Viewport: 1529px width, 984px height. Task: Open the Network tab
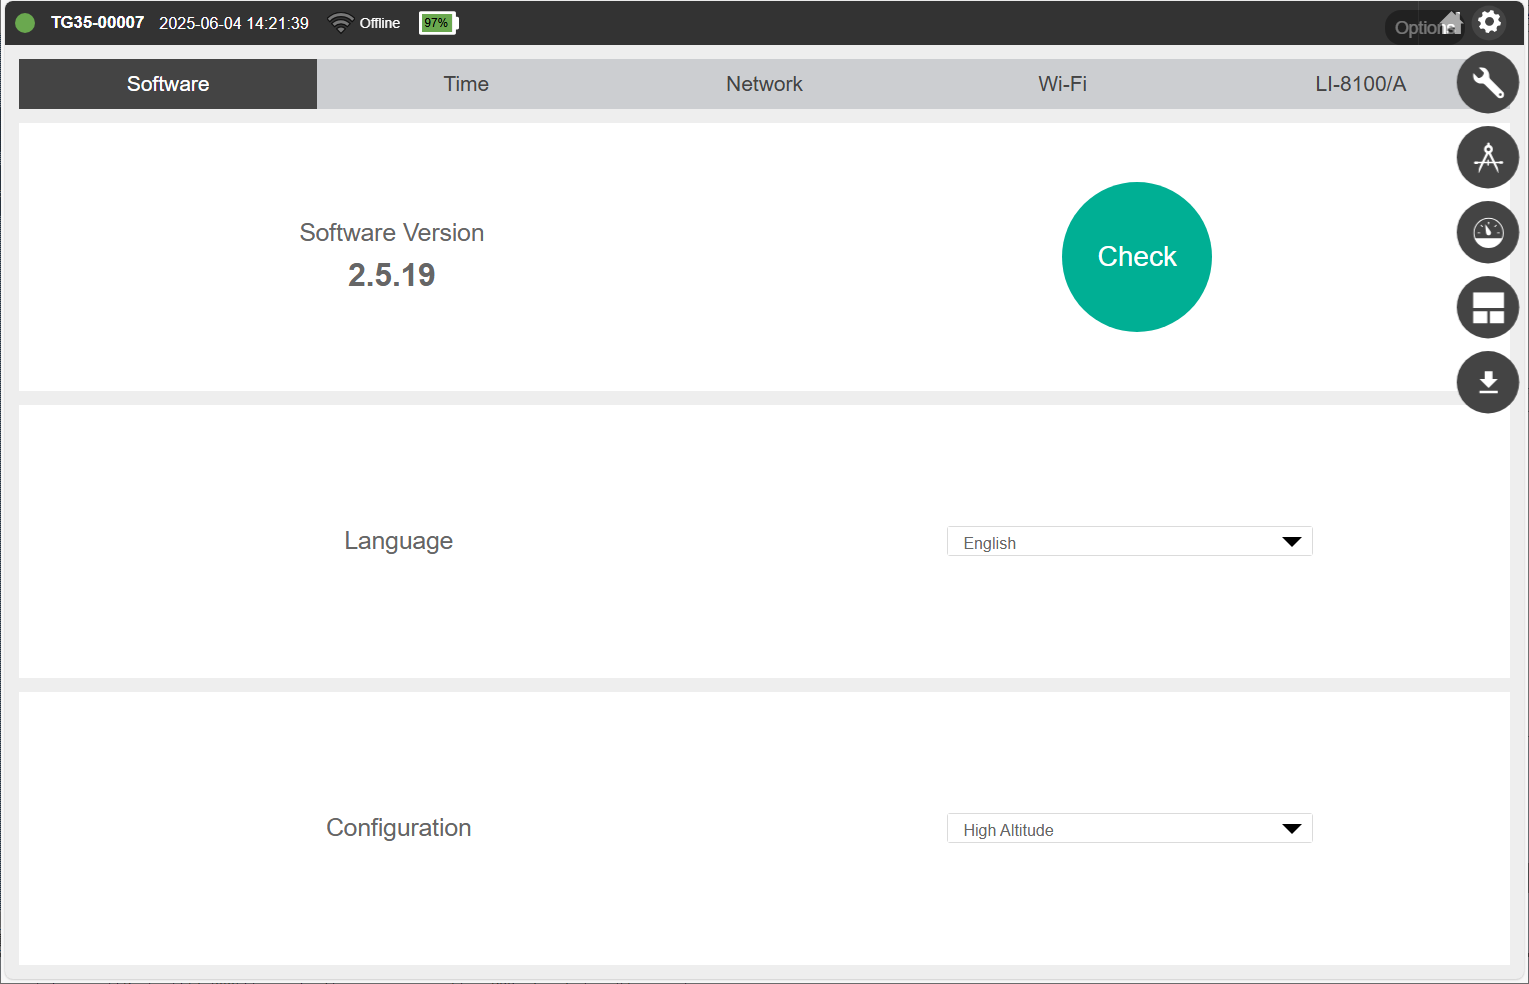[764, 84]
